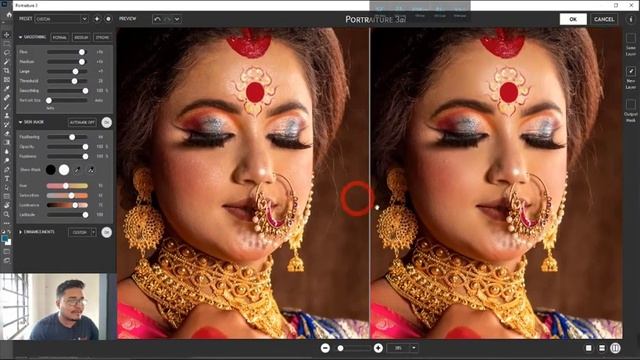Screen dimensions: 640x360
Task: Select black Show Mask swatch
Action: click(51, 170)
